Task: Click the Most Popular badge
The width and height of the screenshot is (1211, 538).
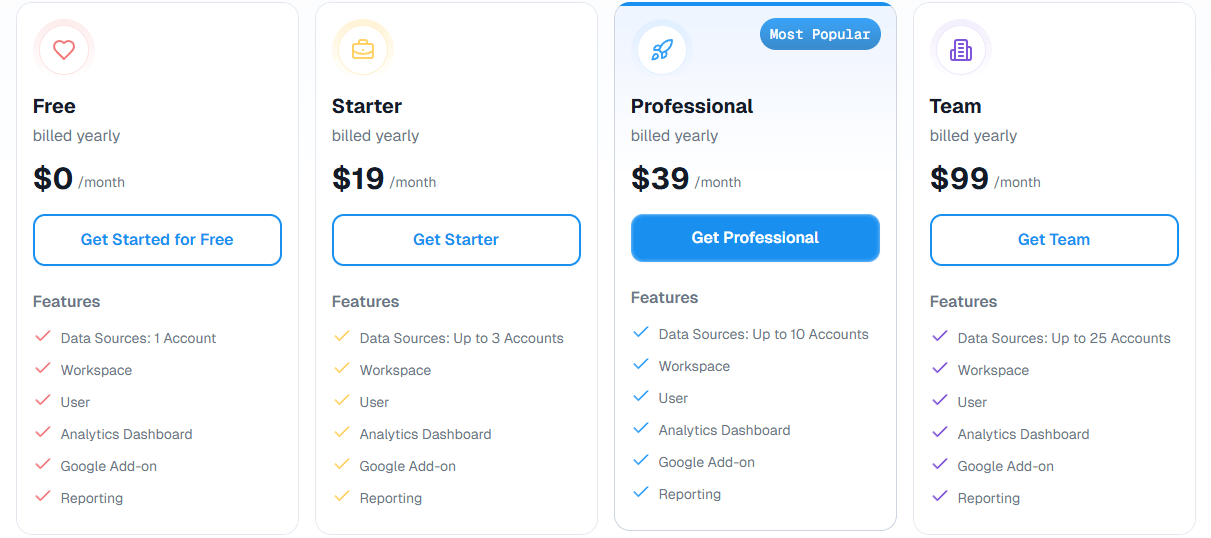Action: click(x=820, y=35)
